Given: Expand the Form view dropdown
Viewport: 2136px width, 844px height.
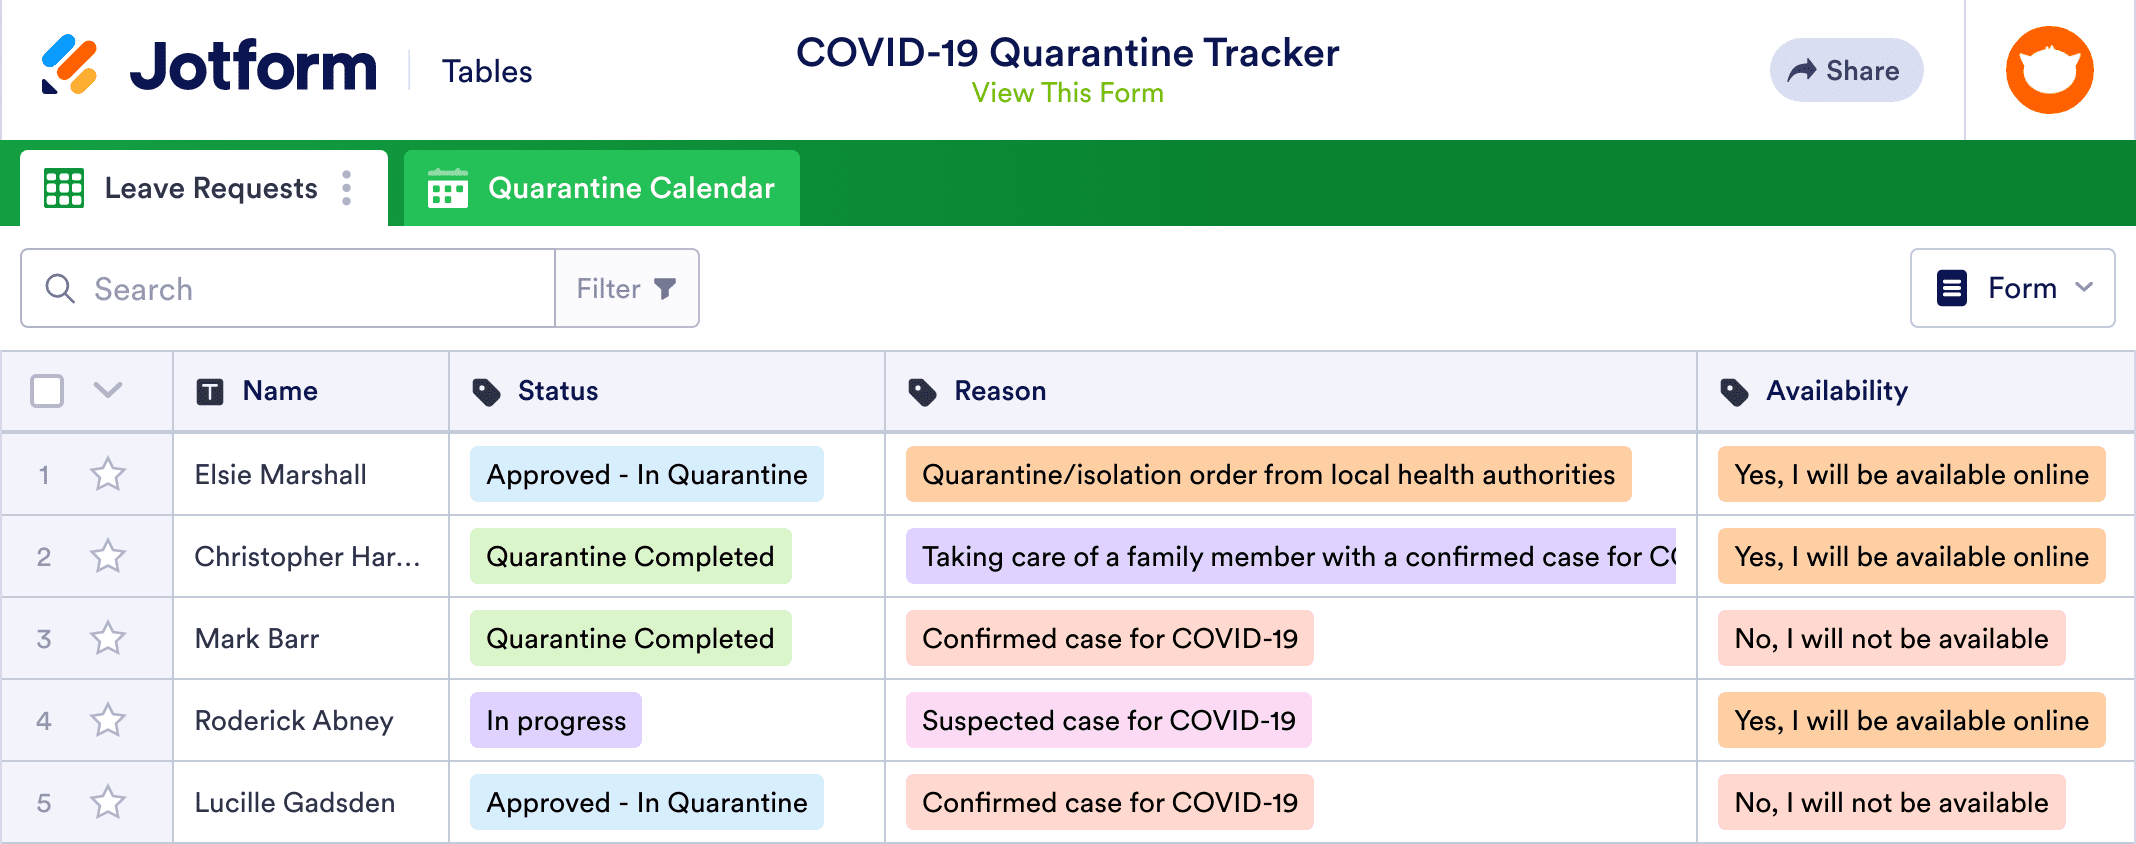Looking at the screenshot, I should (2086, 288).
